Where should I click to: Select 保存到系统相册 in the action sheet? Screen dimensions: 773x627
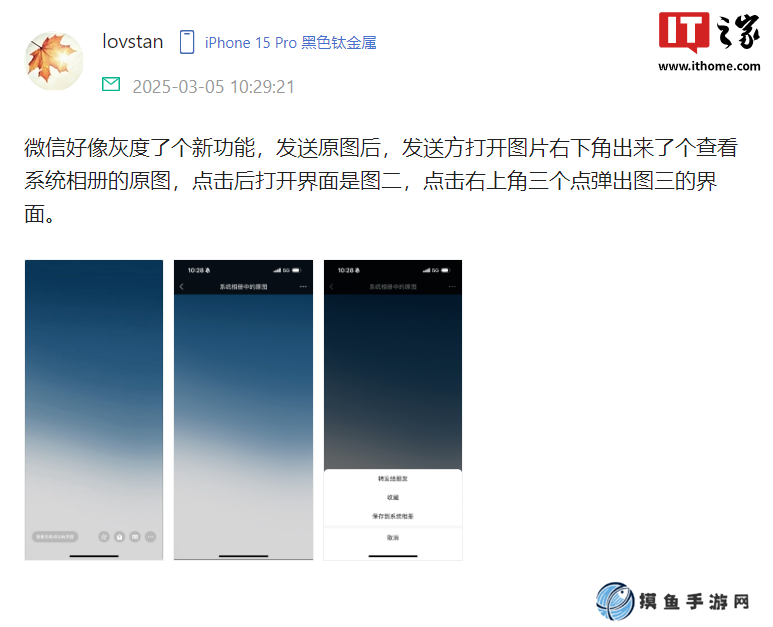click(393, 516)
